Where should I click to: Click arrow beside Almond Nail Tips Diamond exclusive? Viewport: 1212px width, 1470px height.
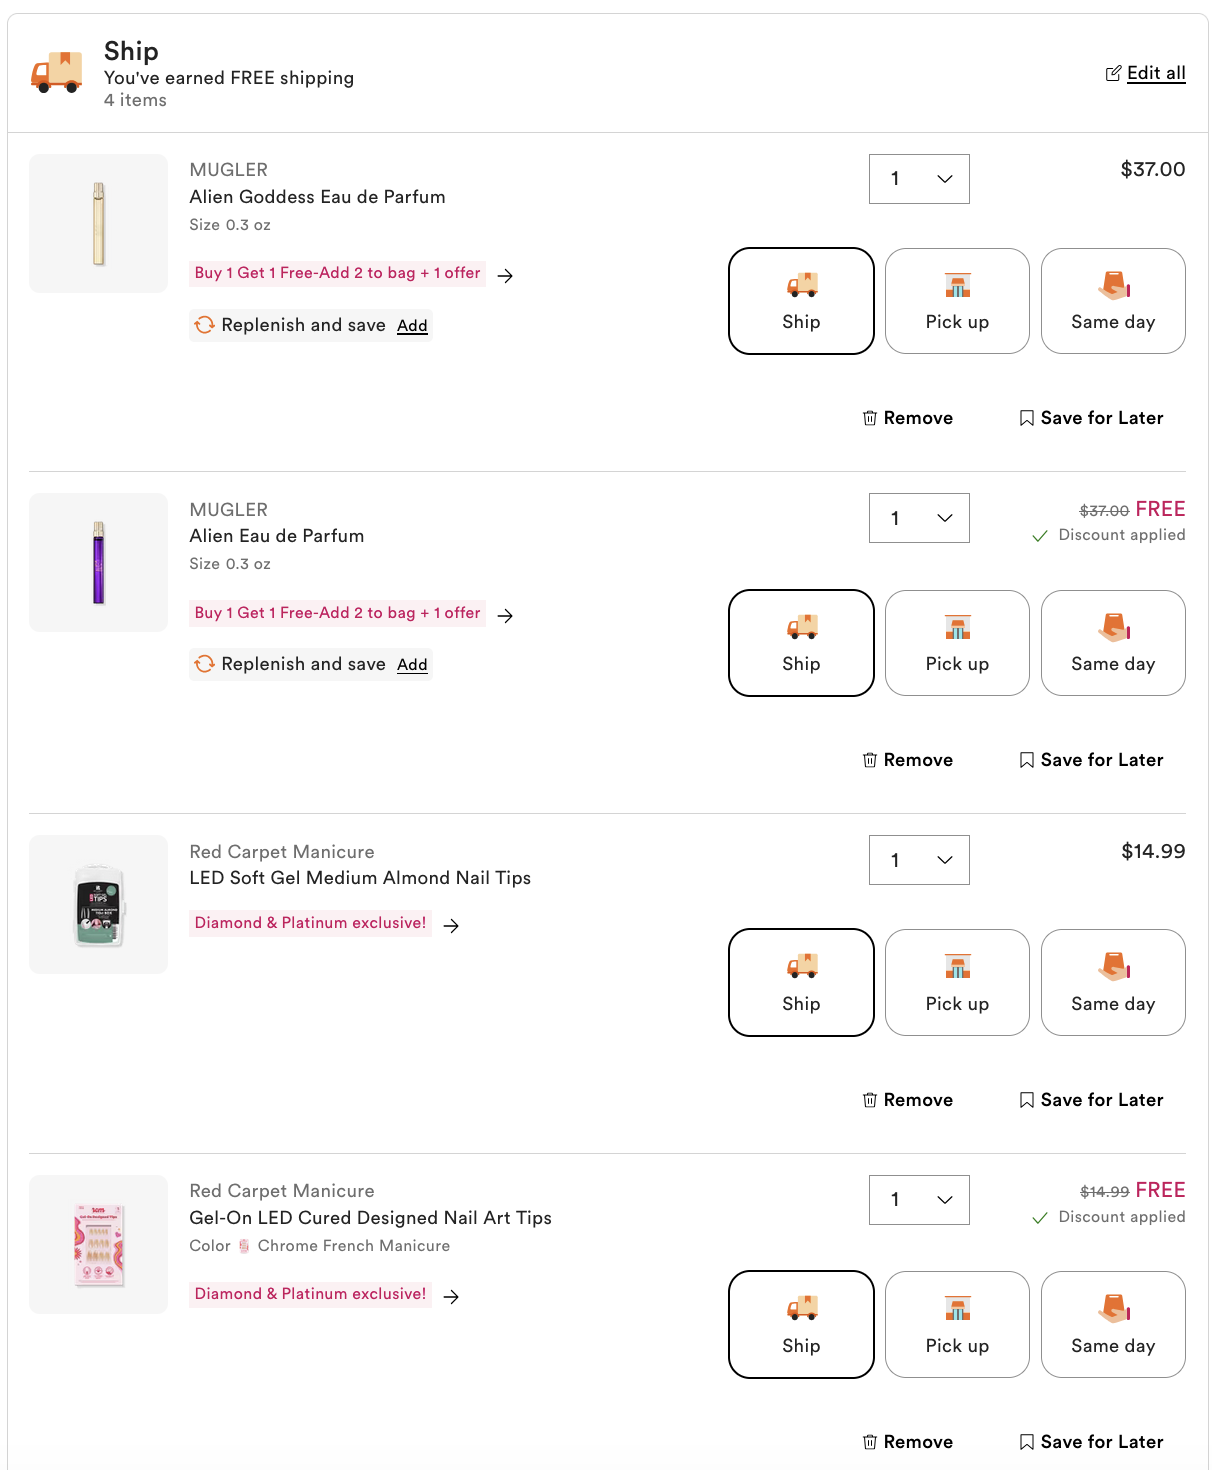tap(452, 926)
